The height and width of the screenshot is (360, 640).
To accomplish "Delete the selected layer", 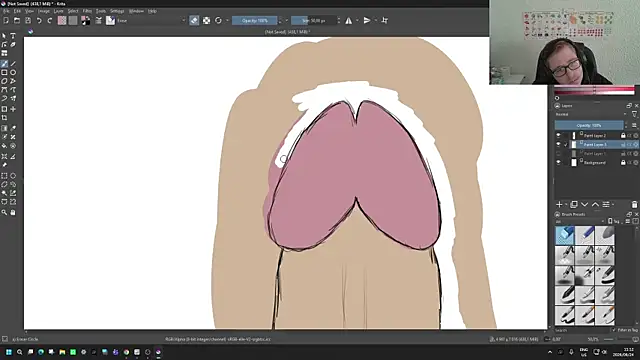I will [x=634, y=204].
